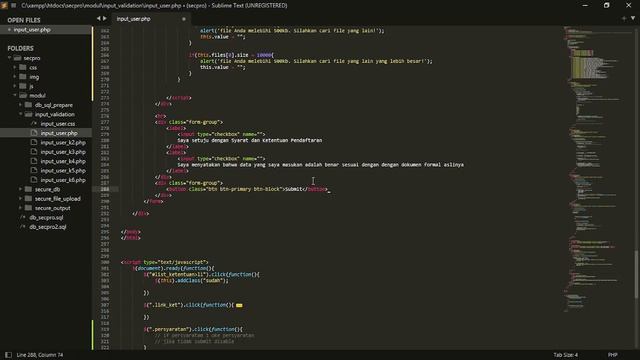Viewport: 640px width, 360px height.
Task: Close input_user.php in Open Files list
Action: point(9,30)
